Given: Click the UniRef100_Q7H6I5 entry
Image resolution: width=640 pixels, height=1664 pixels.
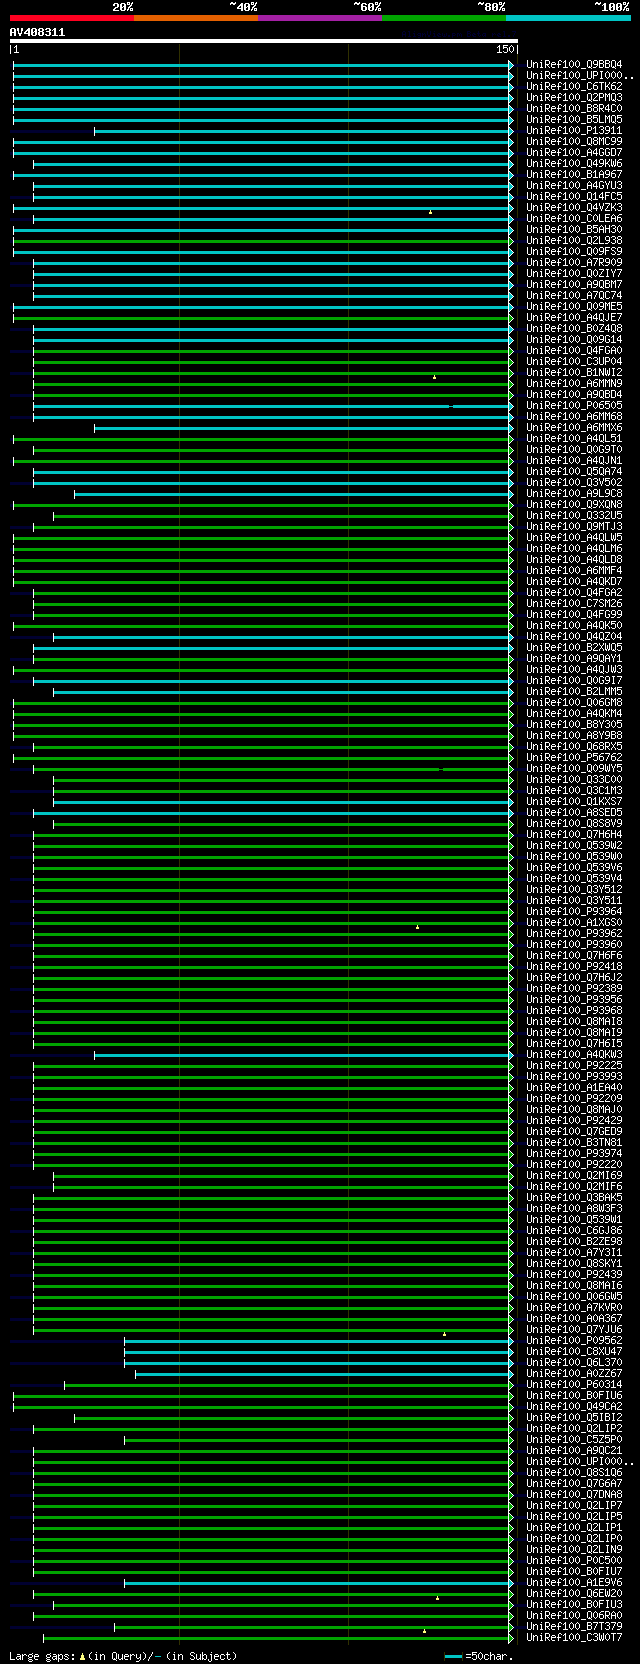Looking at the screenshot, I should [574, 1044].
